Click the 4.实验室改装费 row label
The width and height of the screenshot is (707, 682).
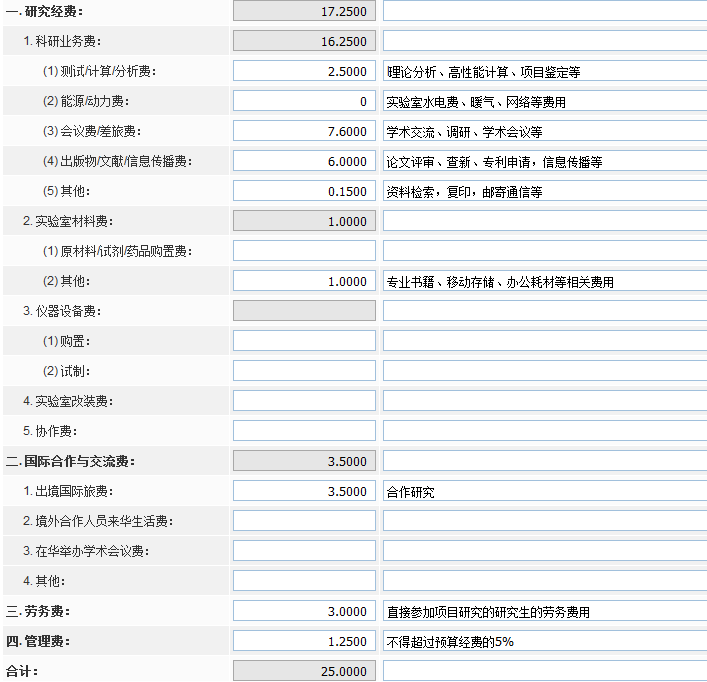point(68,401)
